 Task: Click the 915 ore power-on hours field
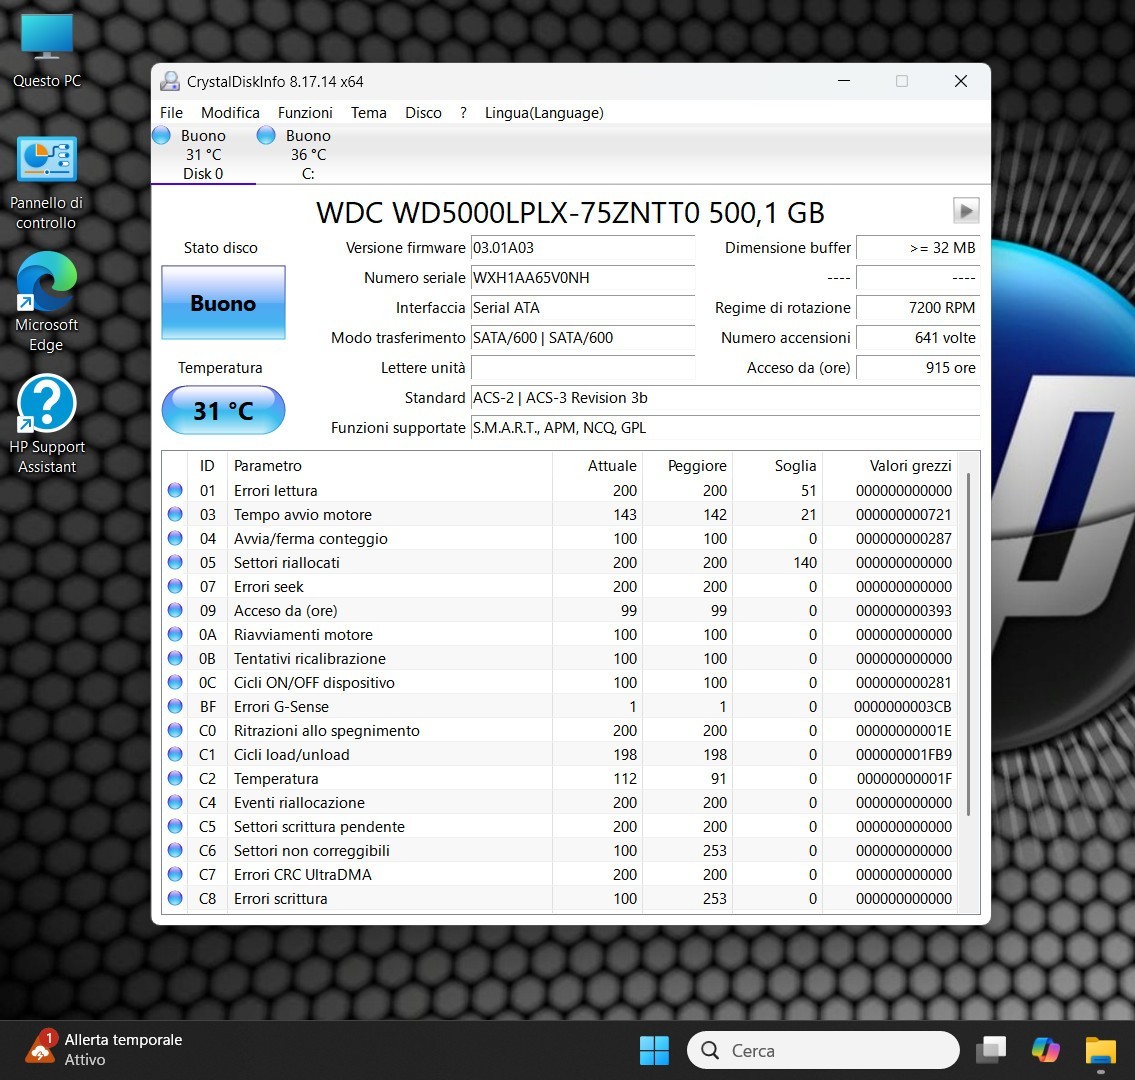click(x=918, y=368)
